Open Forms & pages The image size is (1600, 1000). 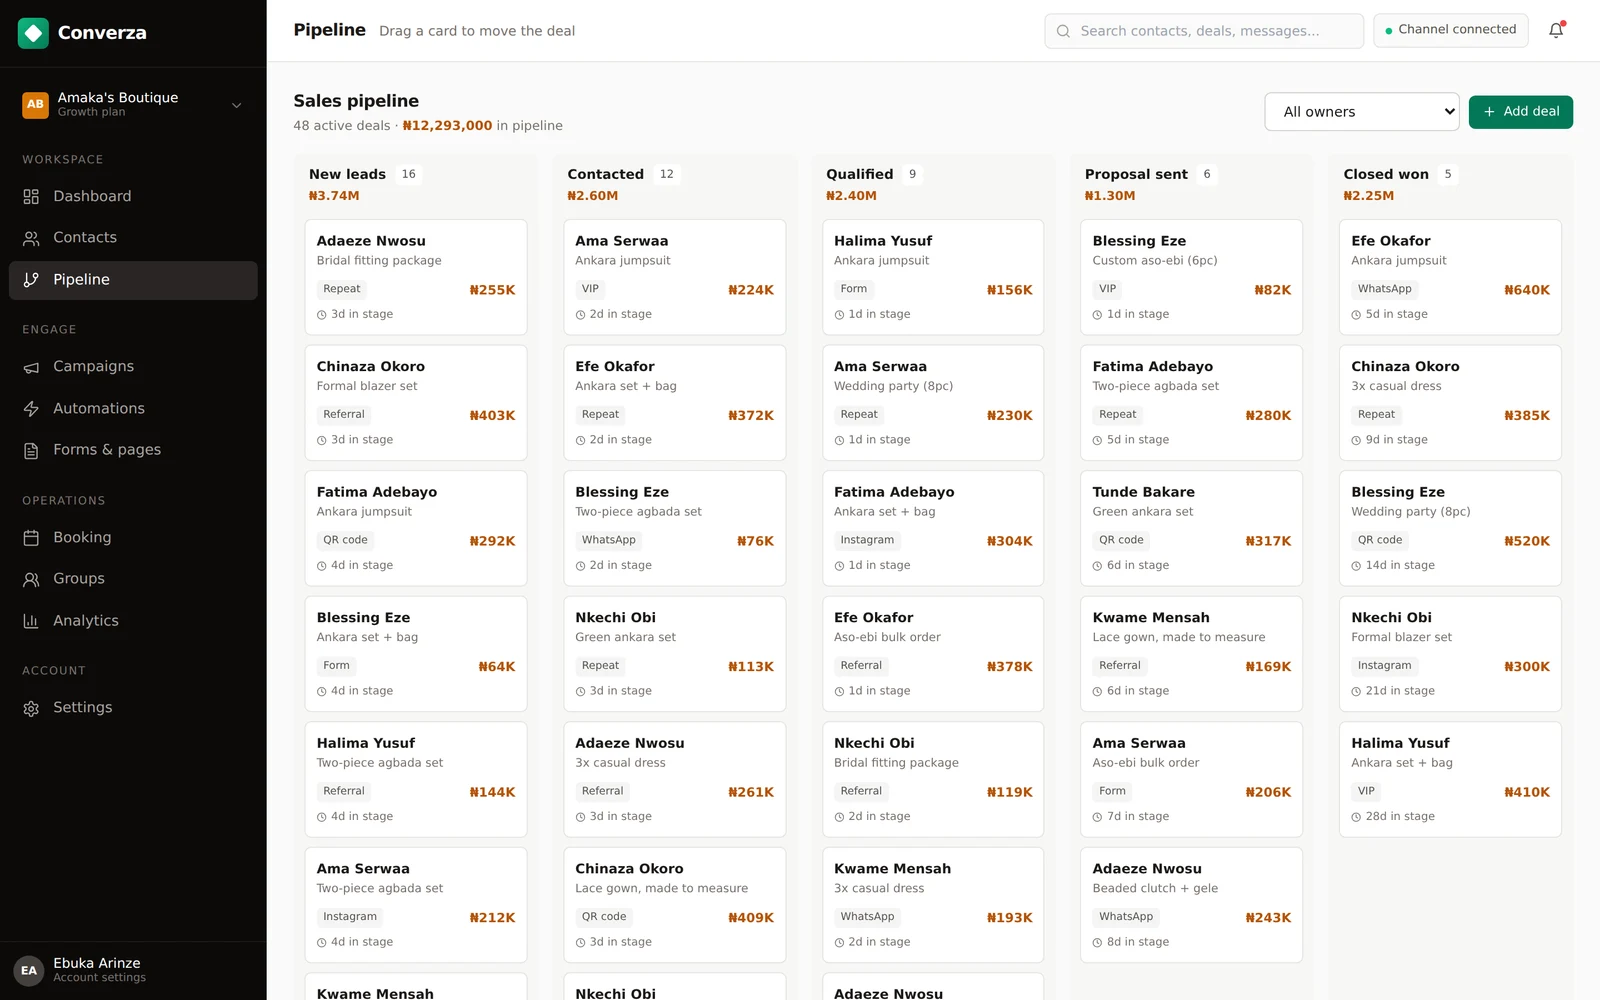pyautogui.click(x=133, y=450)
